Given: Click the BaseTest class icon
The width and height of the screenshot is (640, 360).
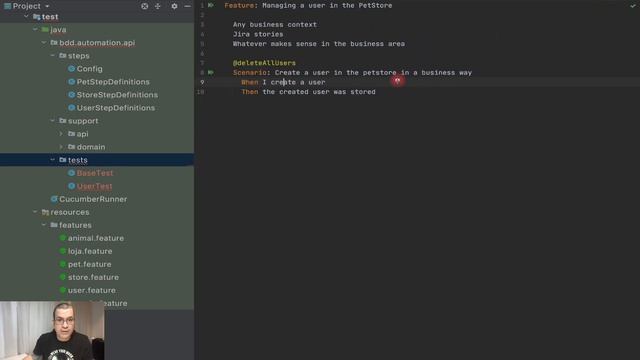Looking at the screenshot, I should [x=71, y=173].
